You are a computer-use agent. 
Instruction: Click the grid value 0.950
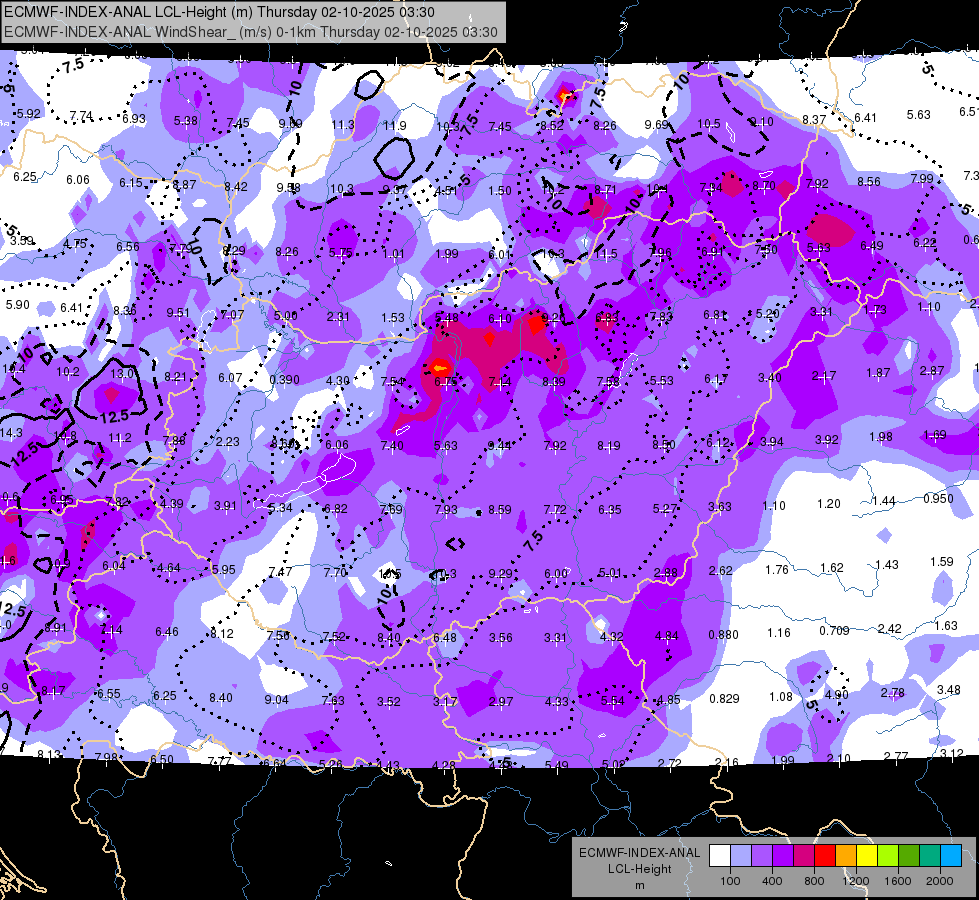pyautogui.click(x=938, y=498)
